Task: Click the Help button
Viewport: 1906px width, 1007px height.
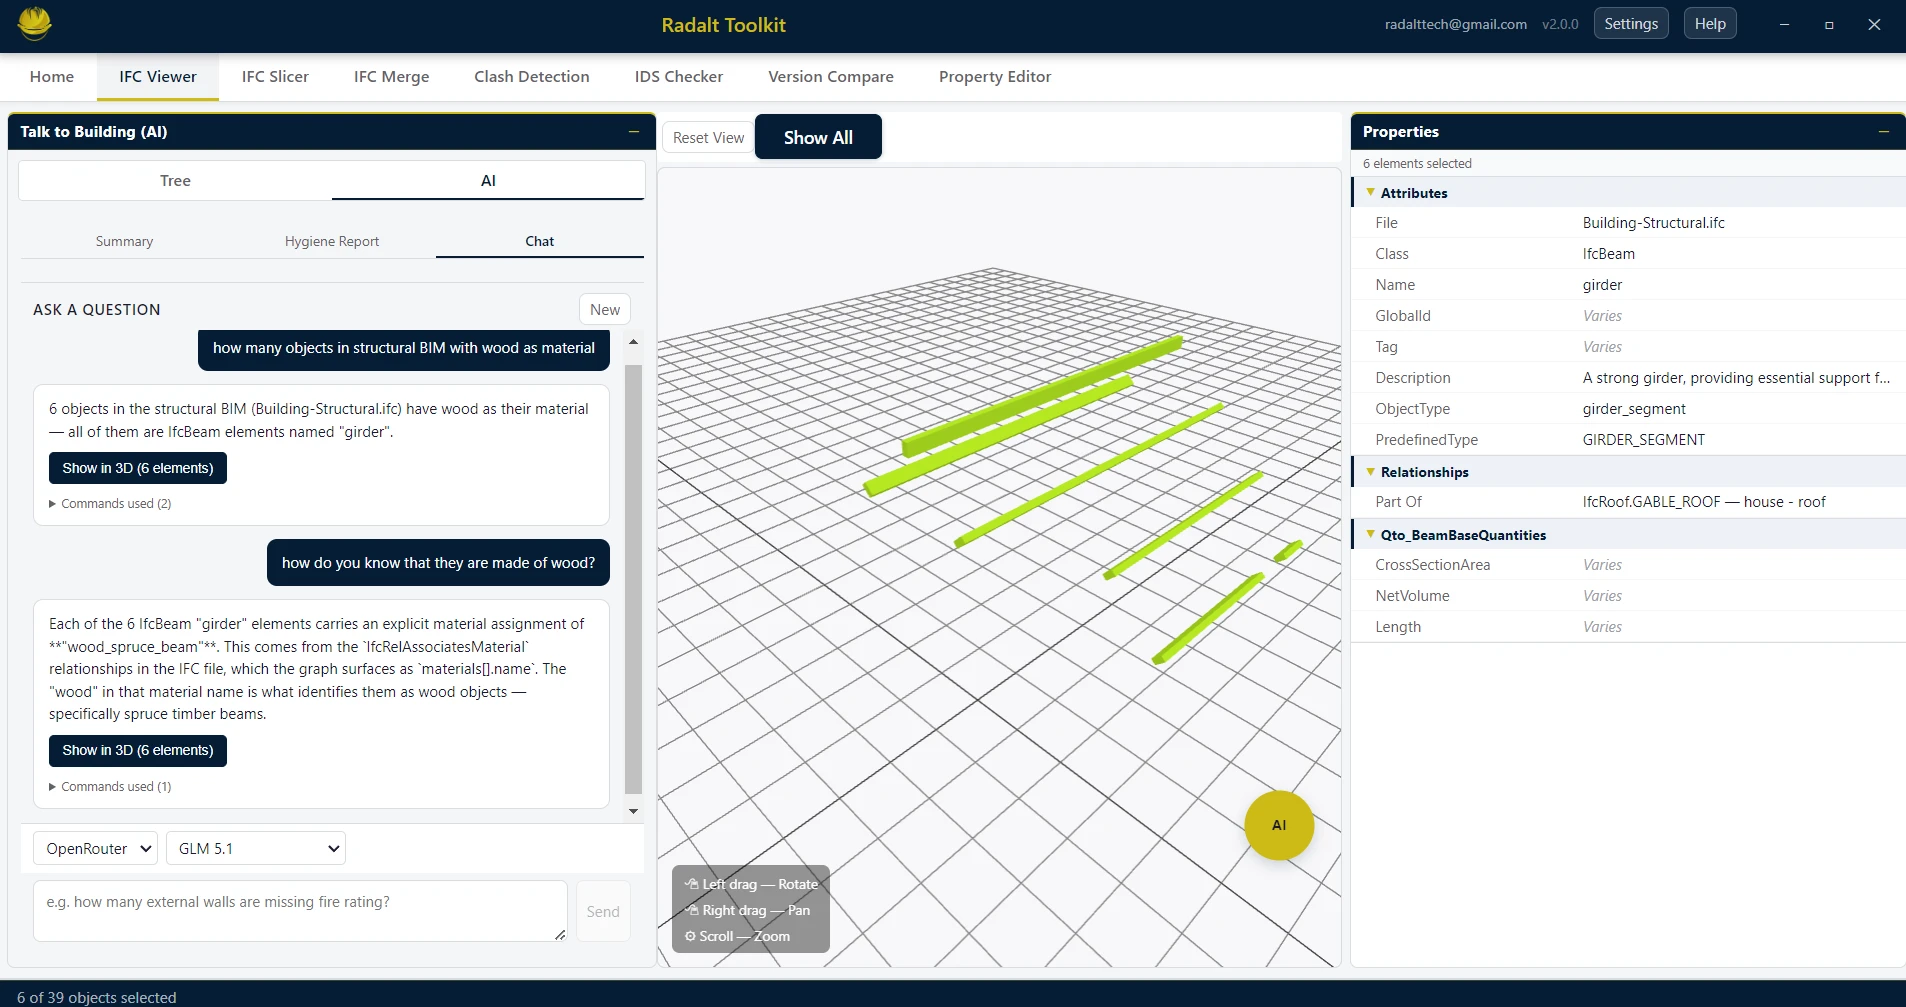Action: pos(1710,24)
